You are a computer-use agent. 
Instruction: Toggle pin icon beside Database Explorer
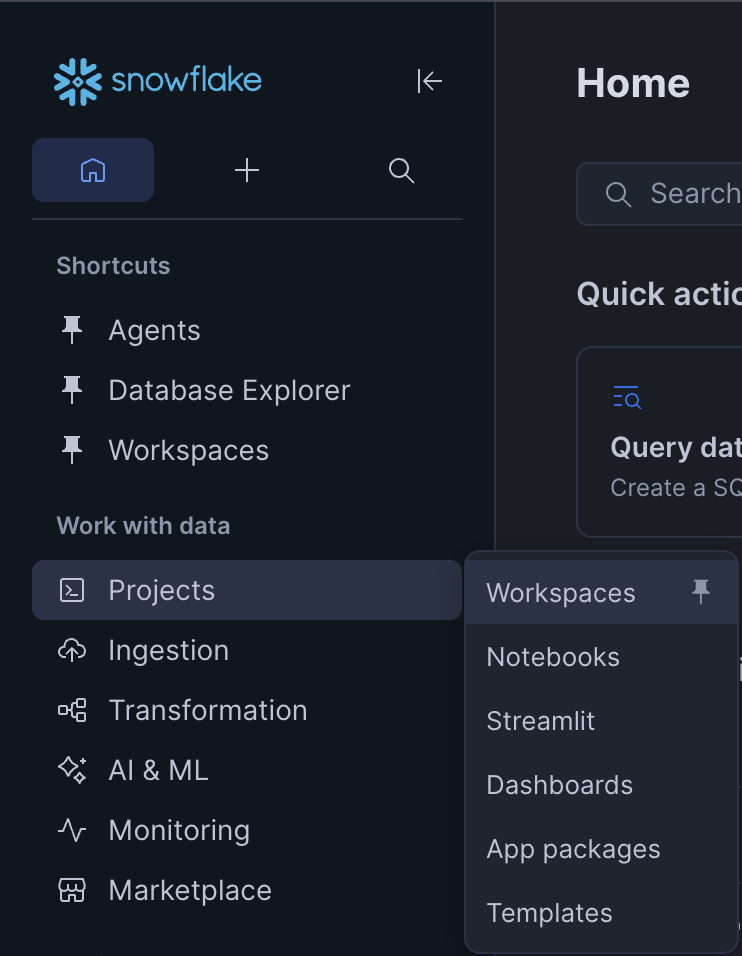(x=72, y=390)
